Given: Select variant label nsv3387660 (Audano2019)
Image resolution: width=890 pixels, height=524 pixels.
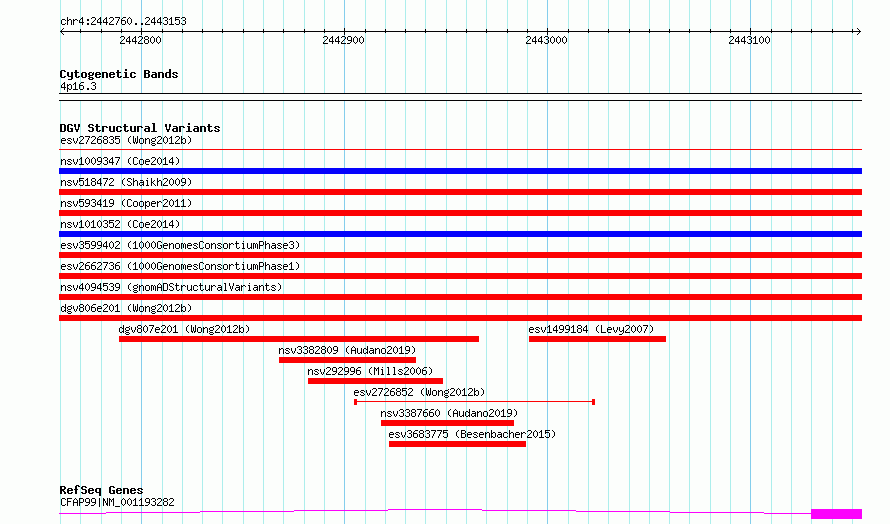Looking at the screenshot, I should [449, 413].
